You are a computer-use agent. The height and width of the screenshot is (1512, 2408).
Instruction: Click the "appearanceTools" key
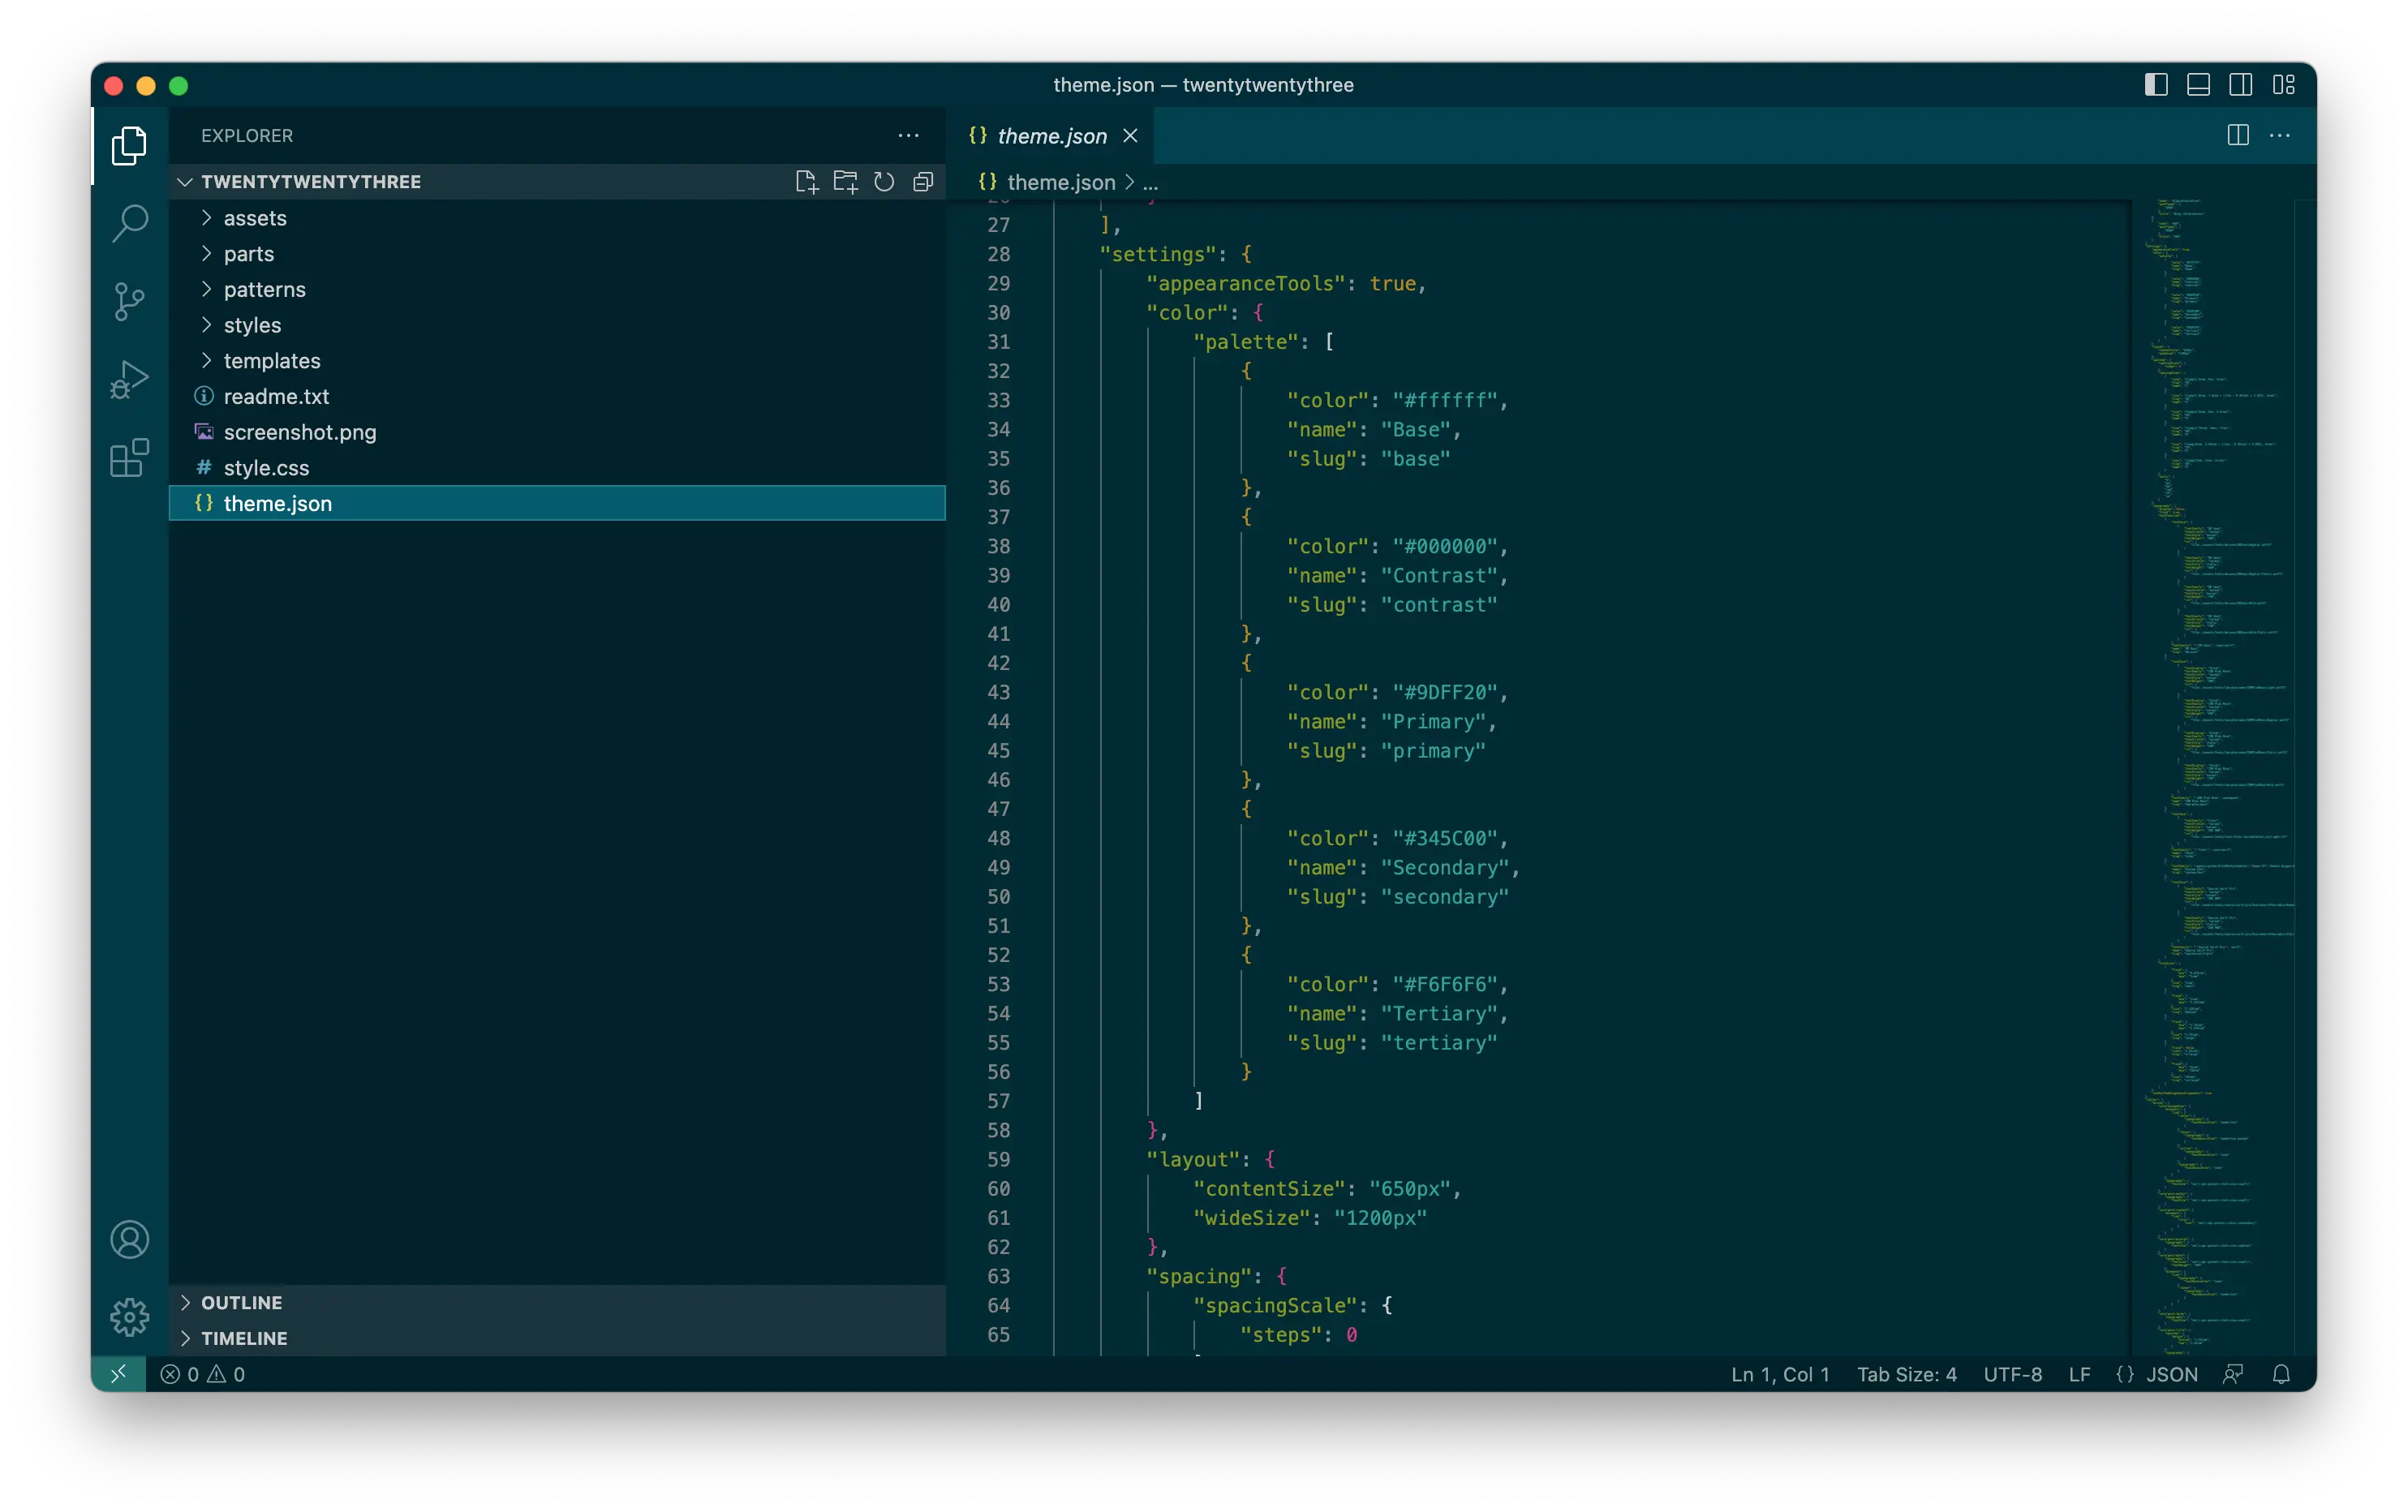(x=1245, y=284)
